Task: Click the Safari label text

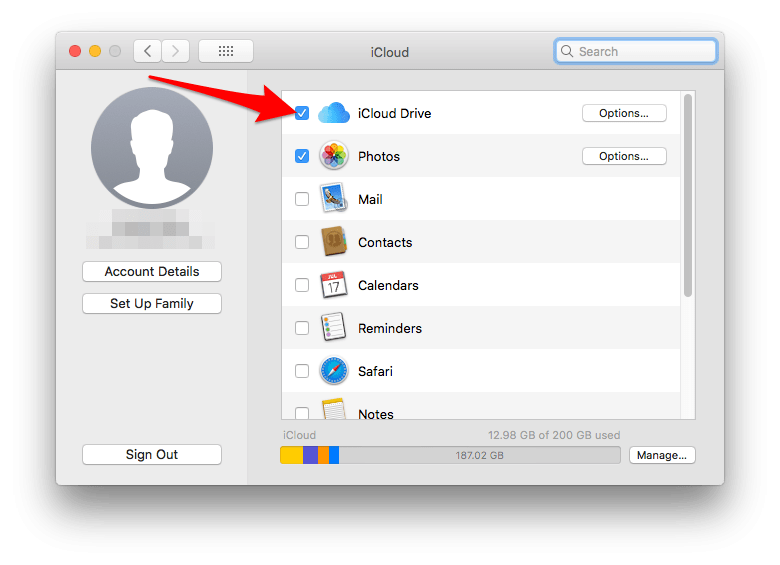Action: tap(375, 372)
